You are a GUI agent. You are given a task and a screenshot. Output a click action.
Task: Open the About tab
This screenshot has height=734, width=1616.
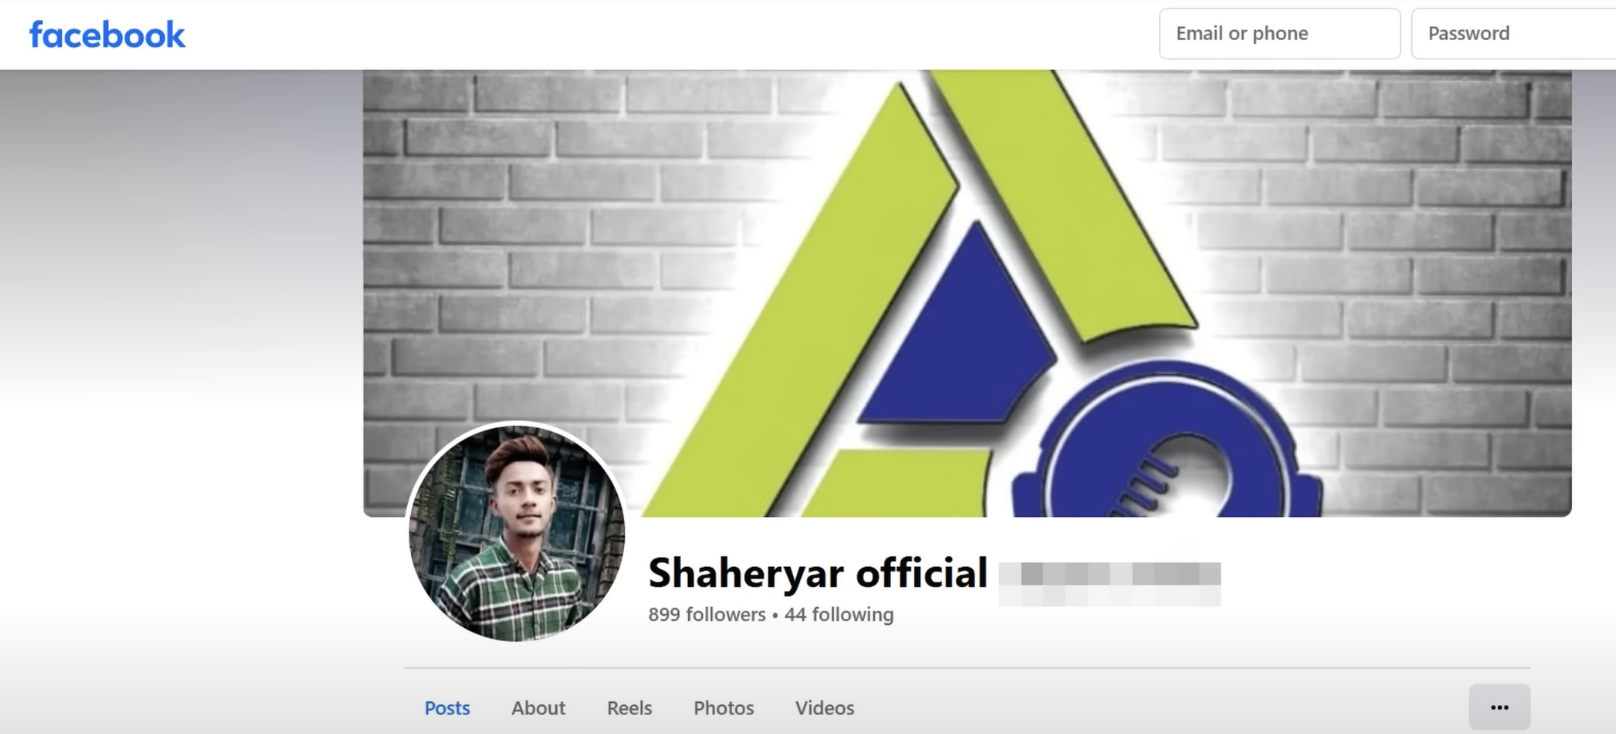tap(538, 708)
